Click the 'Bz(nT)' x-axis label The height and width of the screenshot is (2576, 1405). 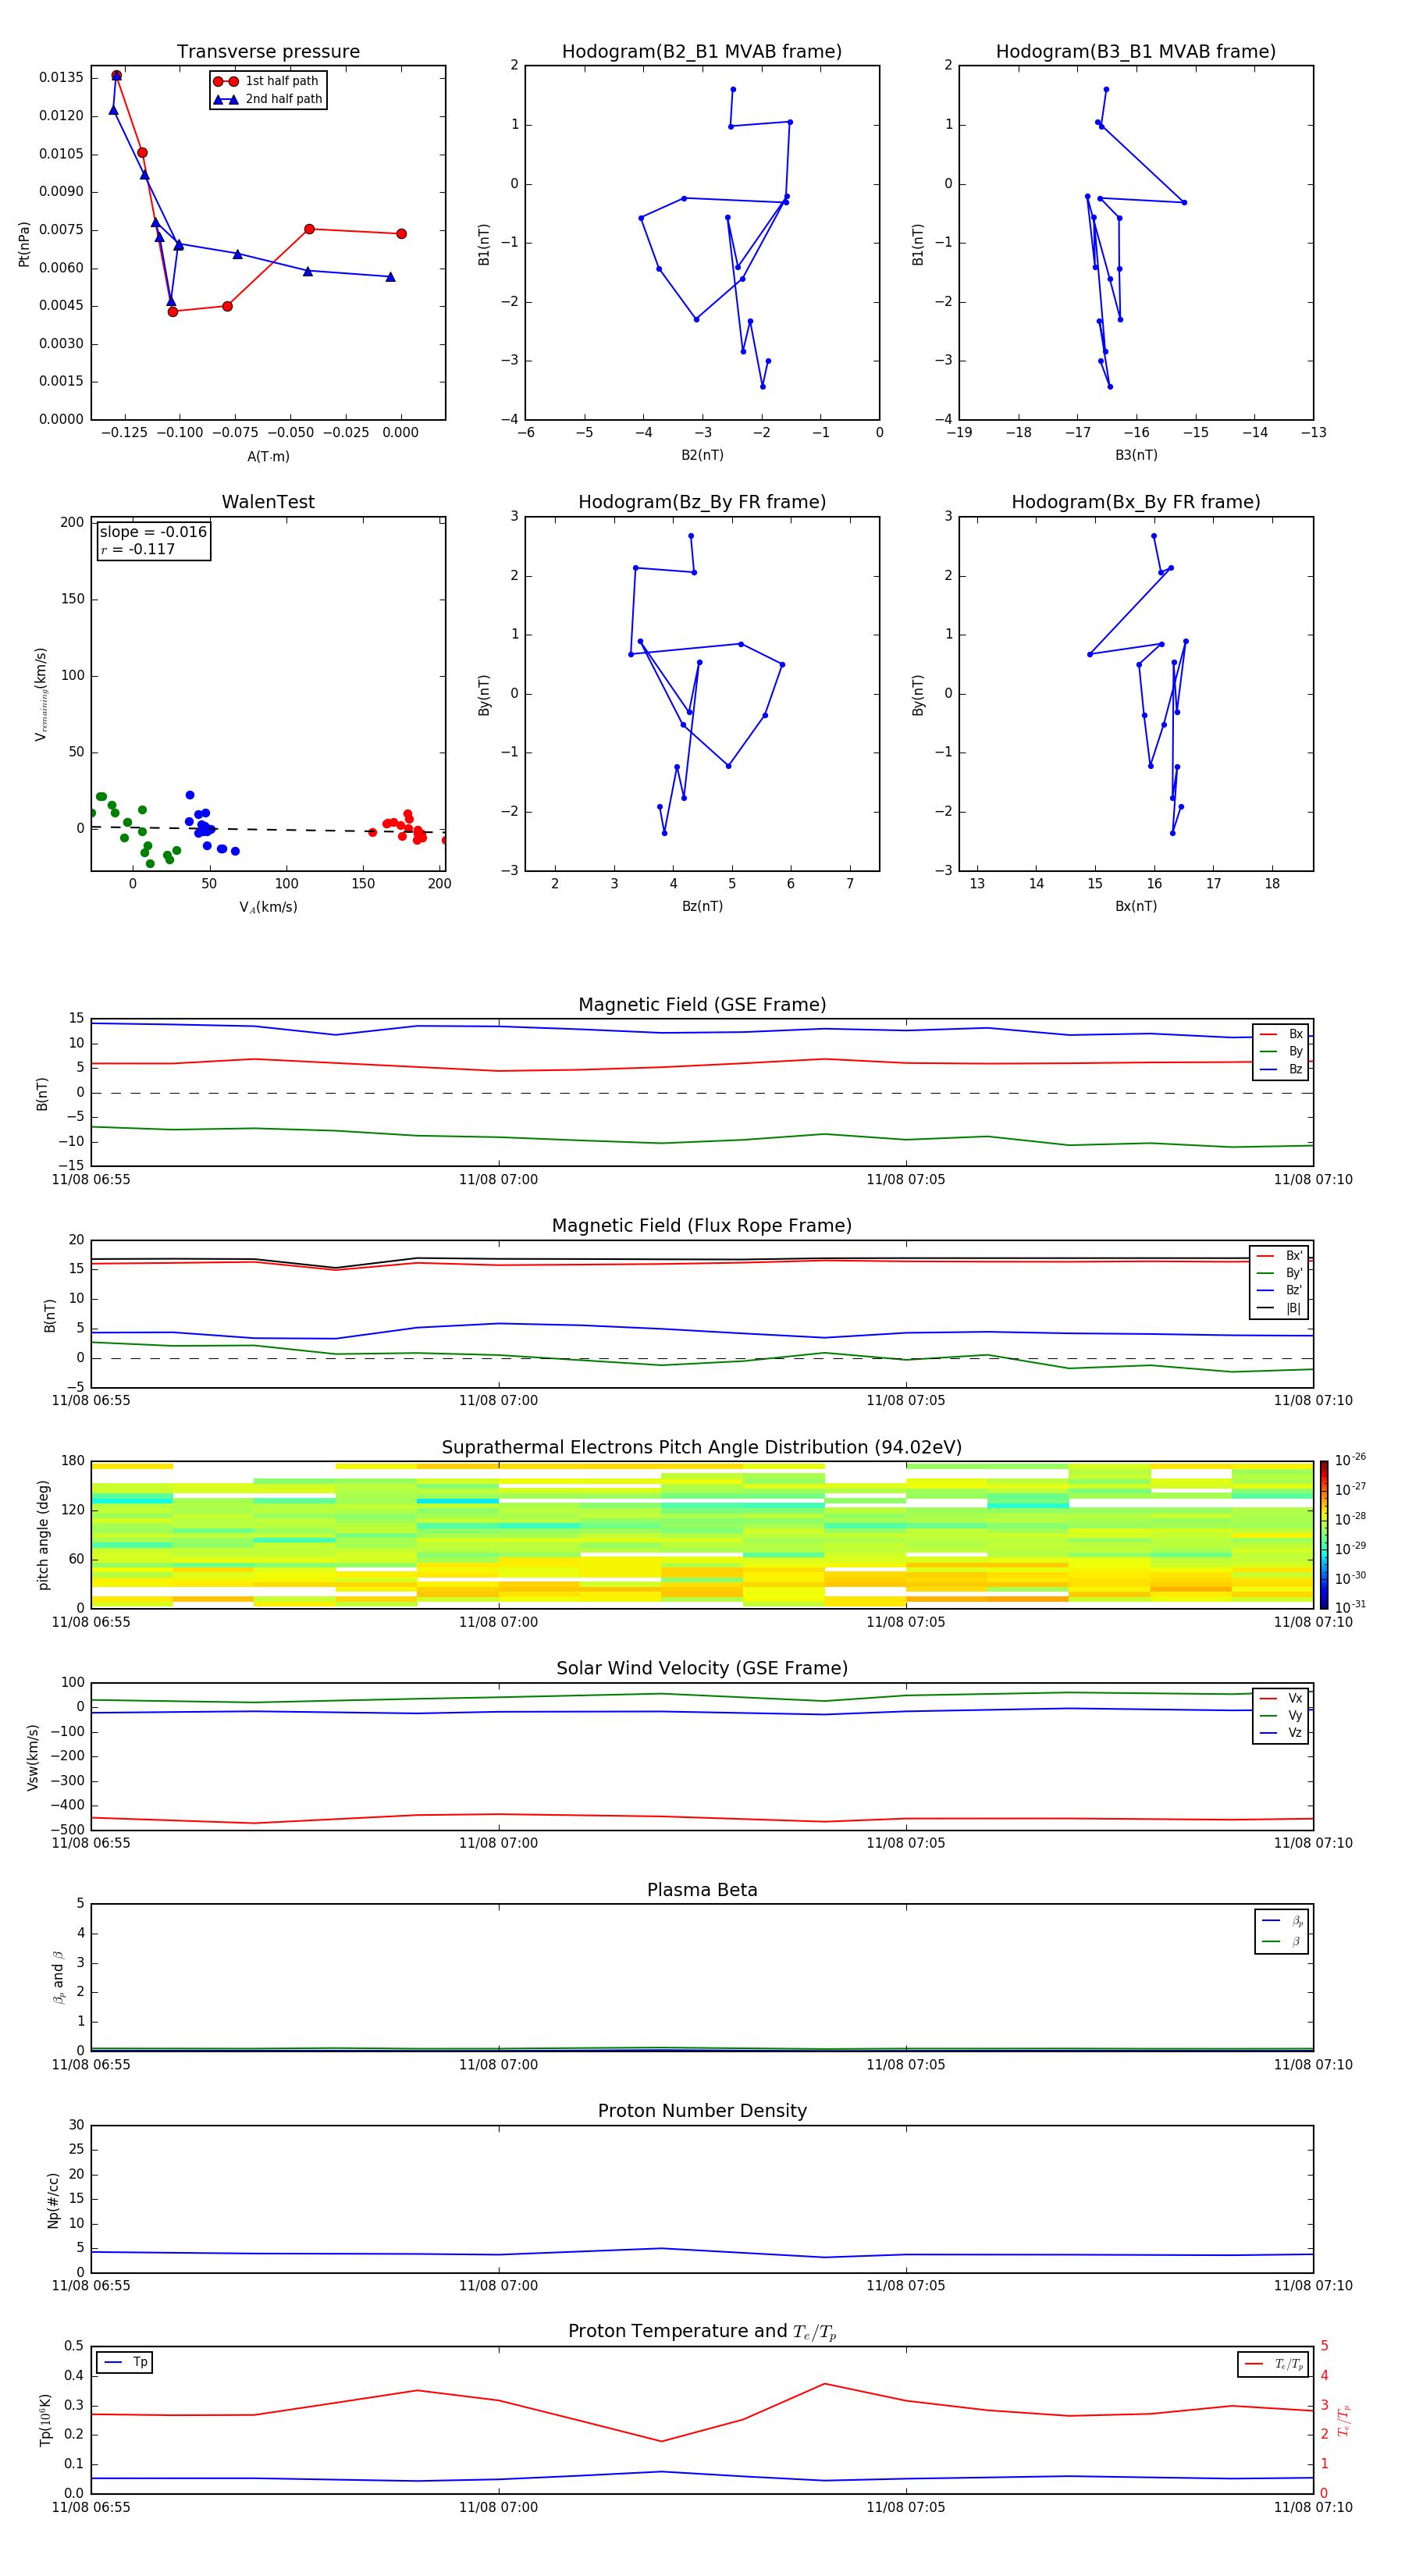702,906
